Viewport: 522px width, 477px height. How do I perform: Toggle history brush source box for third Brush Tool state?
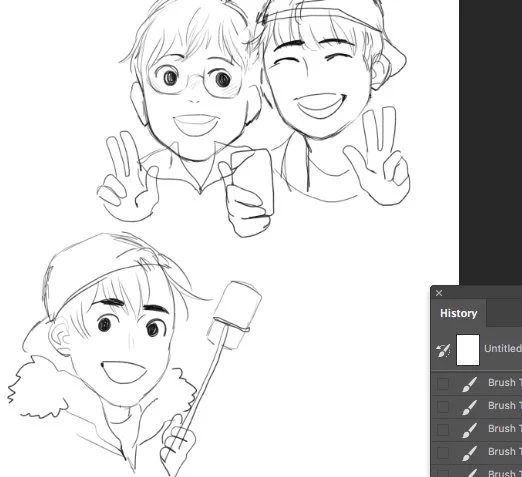point(443,430)
